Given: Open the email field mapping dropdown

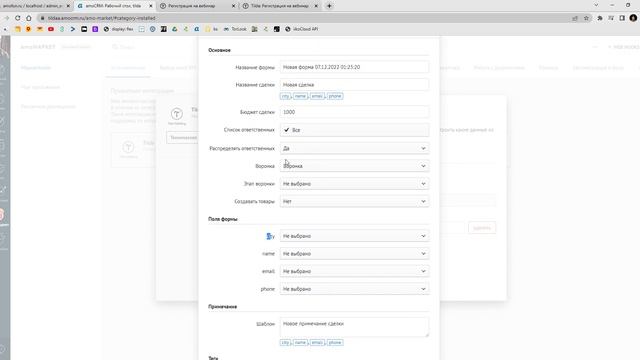Looking at the screenshot, I should [354, 271].
